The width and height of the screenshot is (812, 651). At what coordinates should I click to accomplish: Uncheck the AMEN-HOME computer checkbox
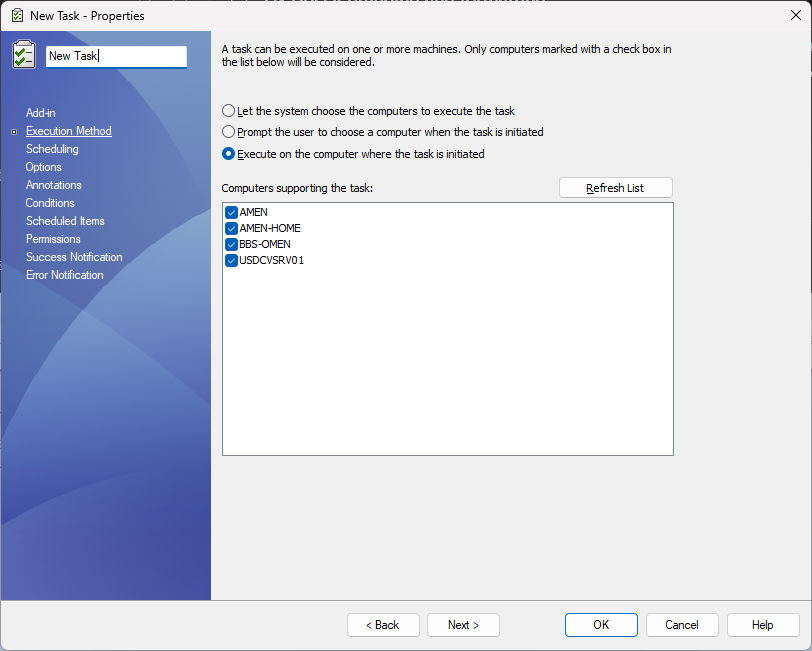[x=231, y=228]
